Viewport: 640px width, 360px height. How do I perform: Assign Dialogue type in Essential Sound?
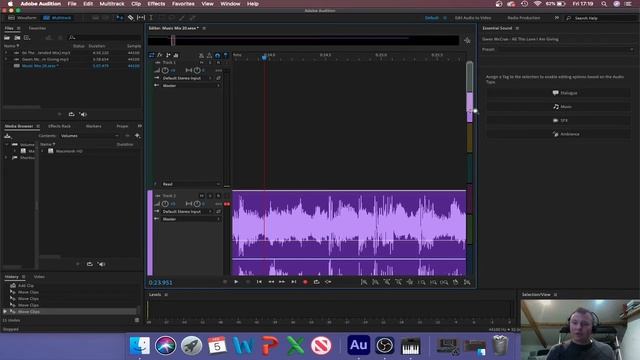pos(558,93)
